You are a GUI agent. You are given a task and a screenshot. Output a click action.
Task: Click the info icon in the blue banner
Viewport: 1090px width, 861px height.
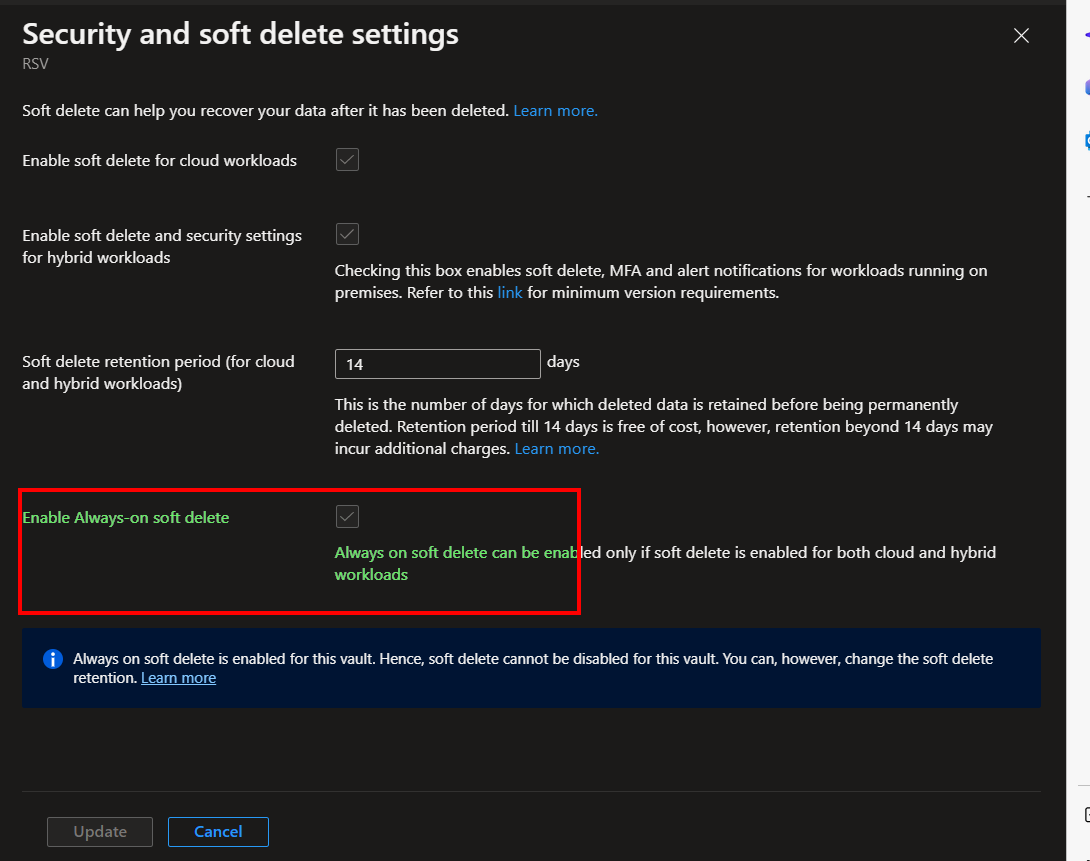(x=52, y=659)
